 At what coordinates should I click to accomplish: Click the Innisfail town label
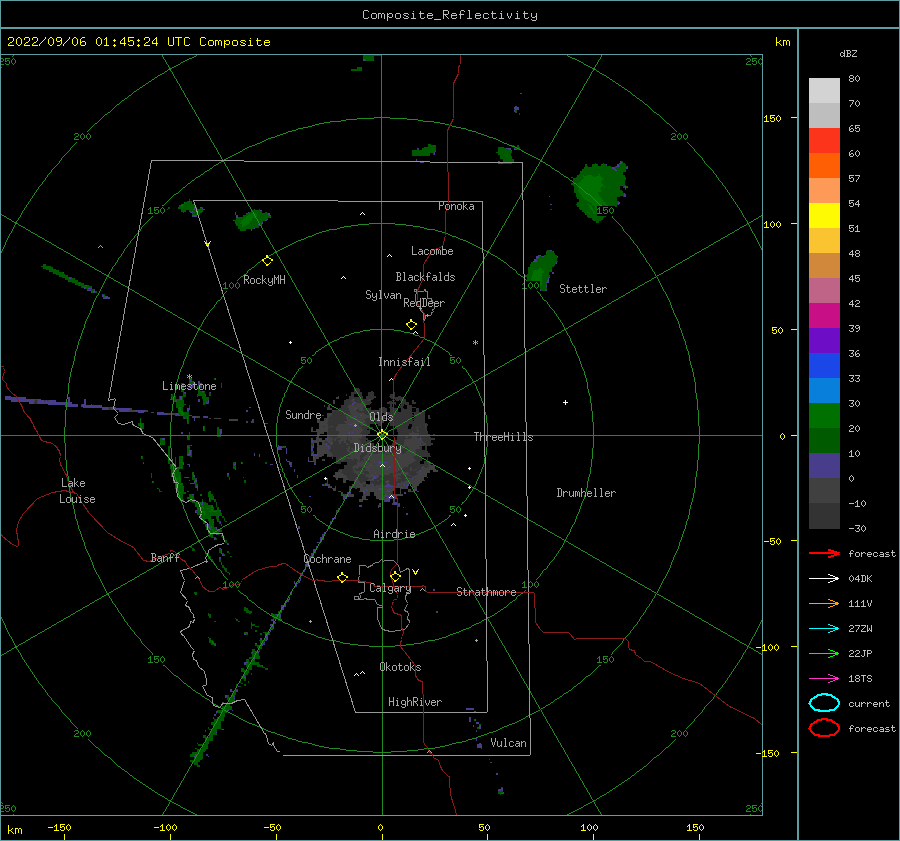pyautogui.click(x=404, y=362)
